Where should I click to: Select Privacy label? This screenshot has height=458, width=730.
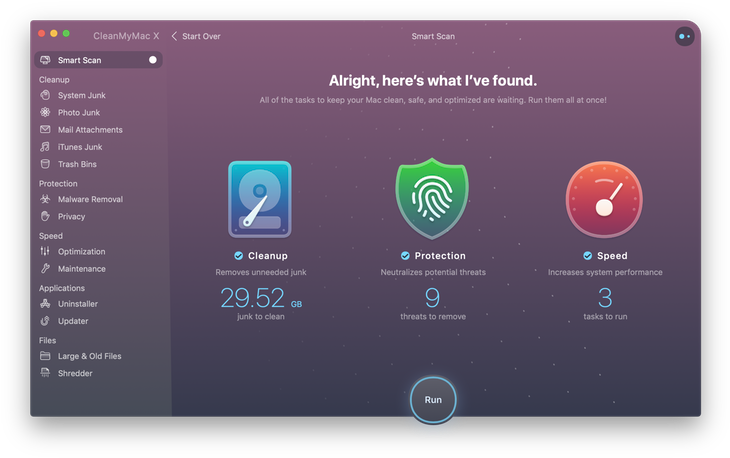[x=71, y=216]
